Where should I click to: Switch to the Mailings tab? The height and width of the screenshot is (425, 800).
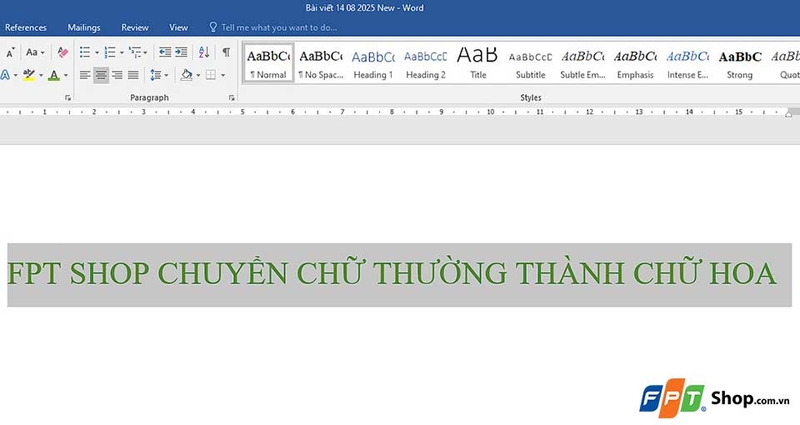coord(84,28)
